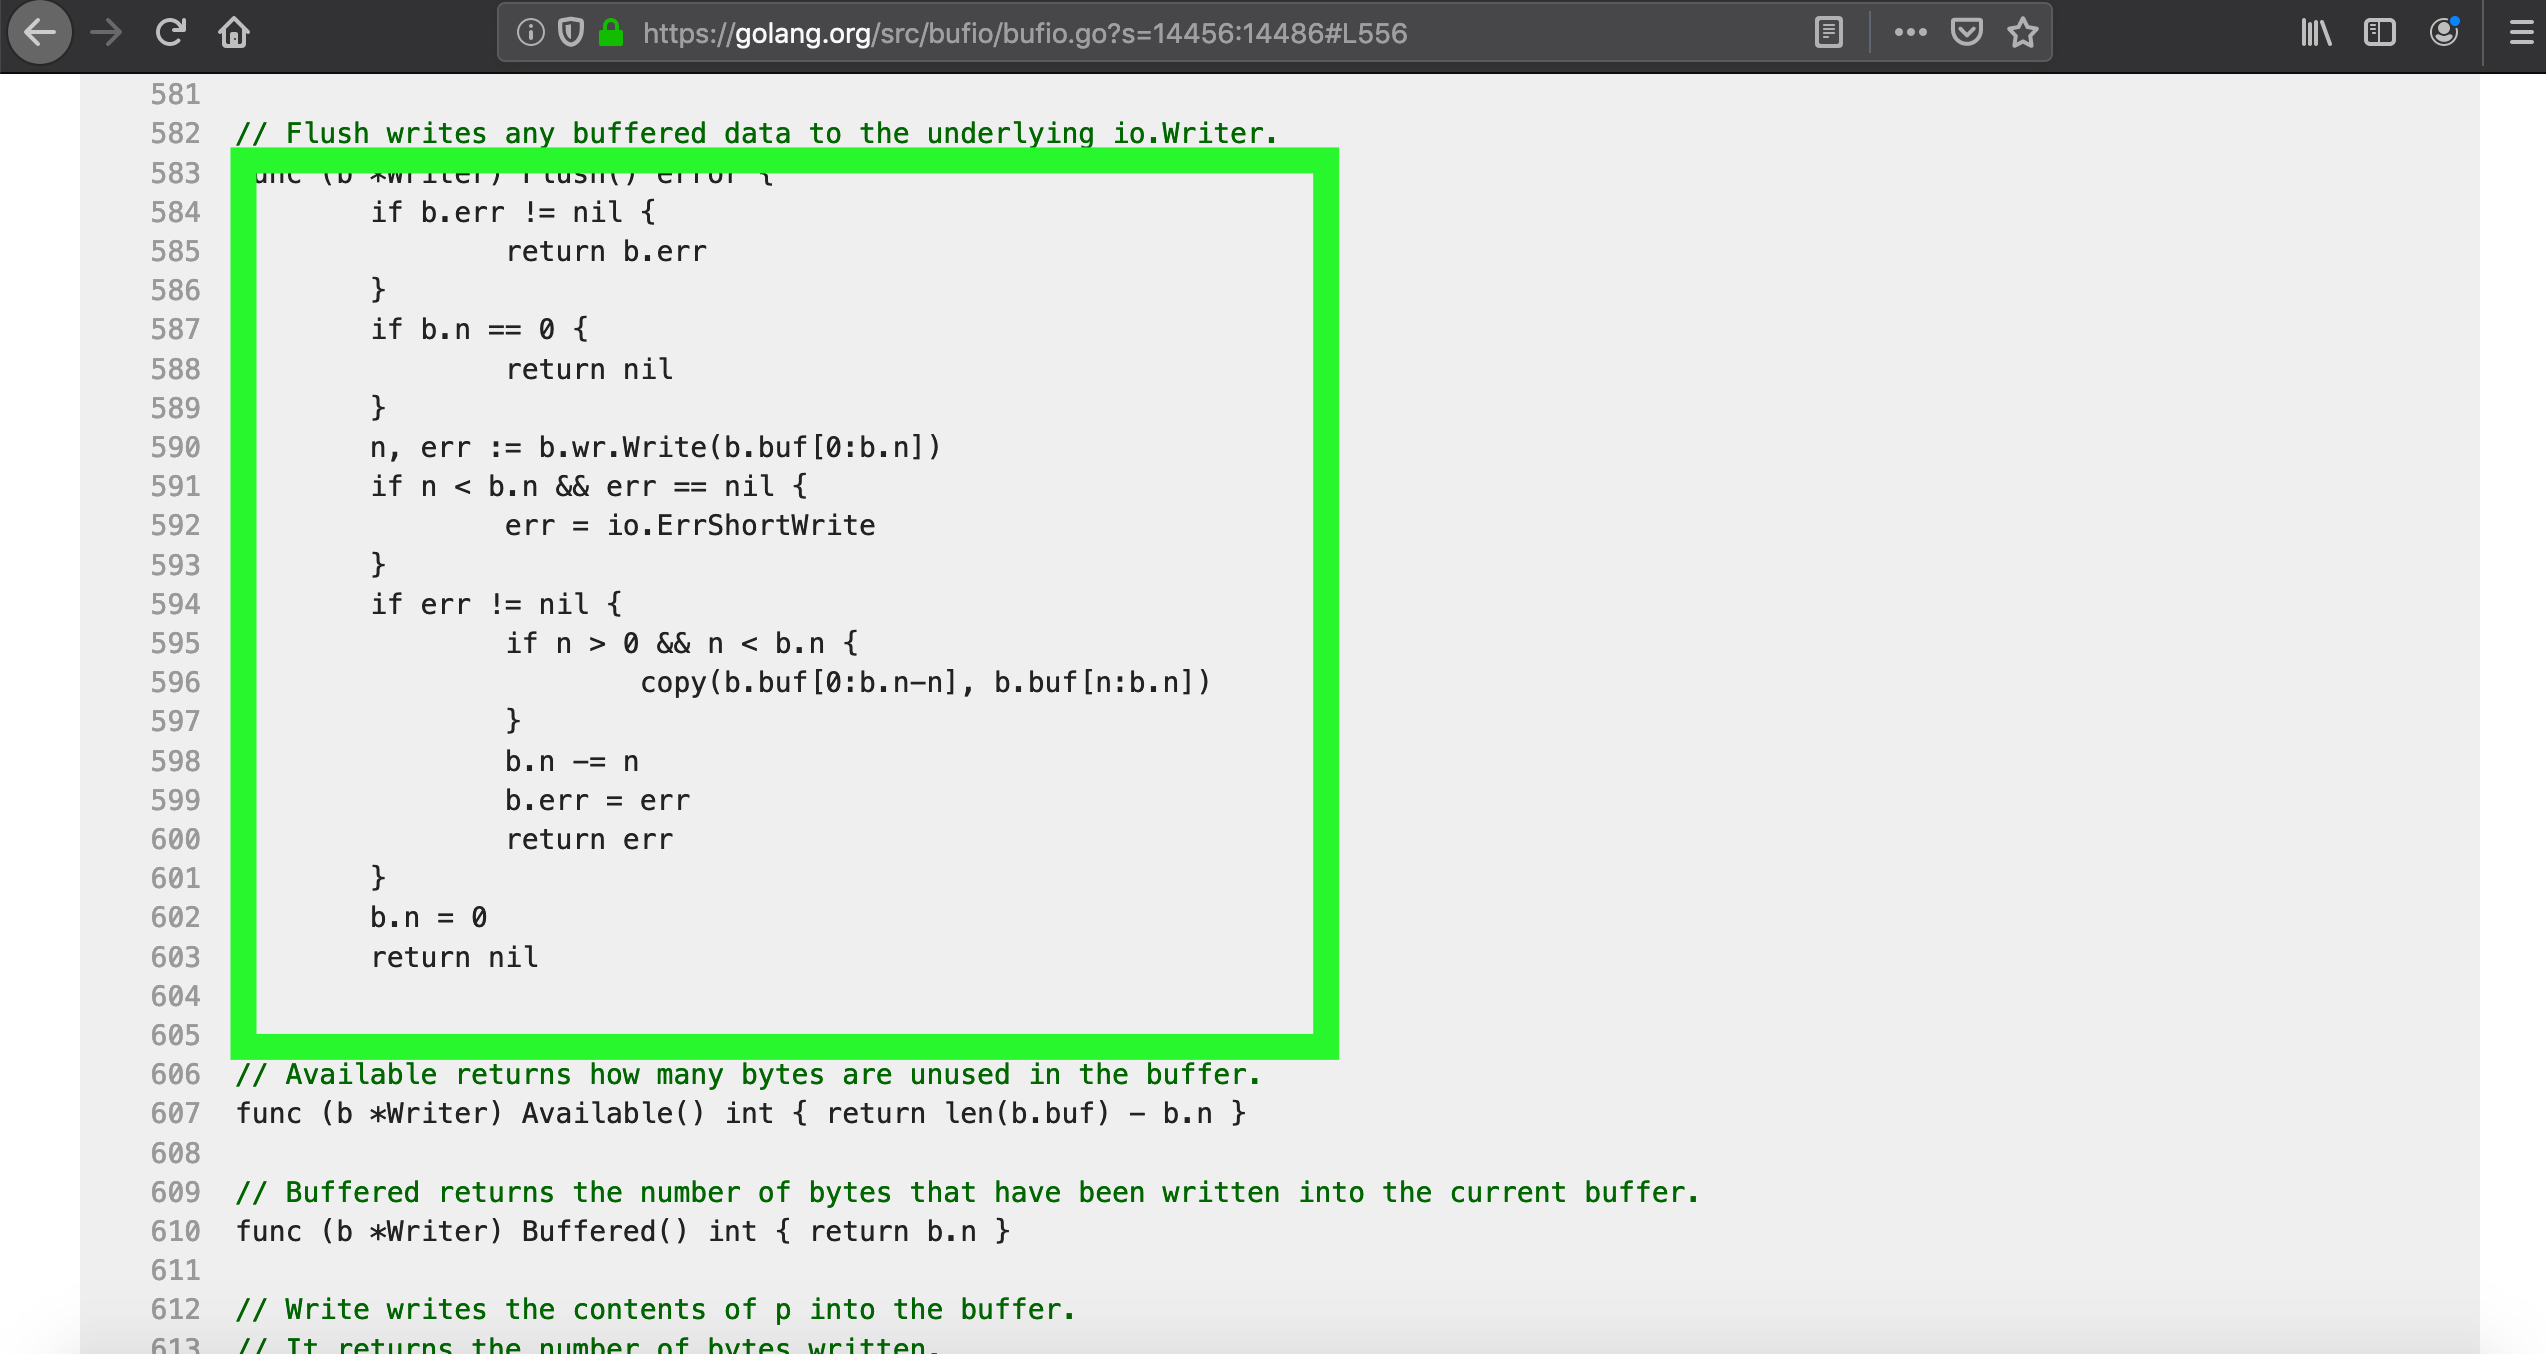Reload the bufio.go source page

(171, 32)
